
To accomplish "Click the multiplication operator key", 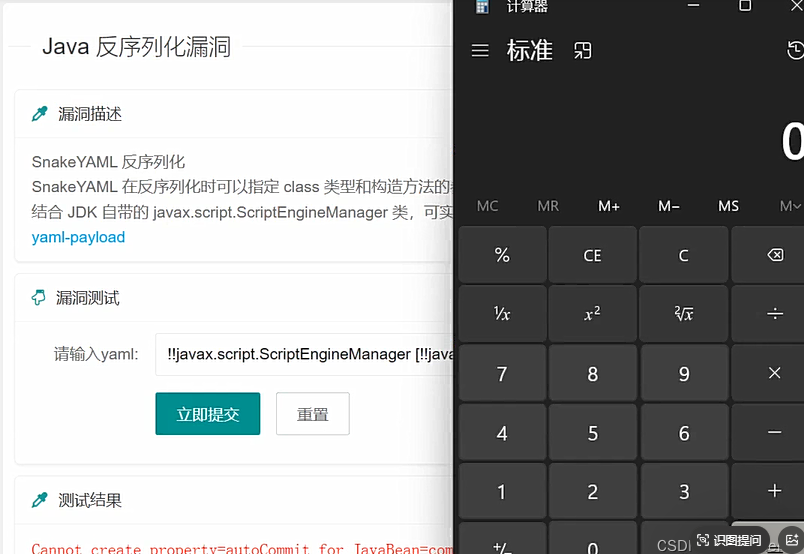I will 774,373.
